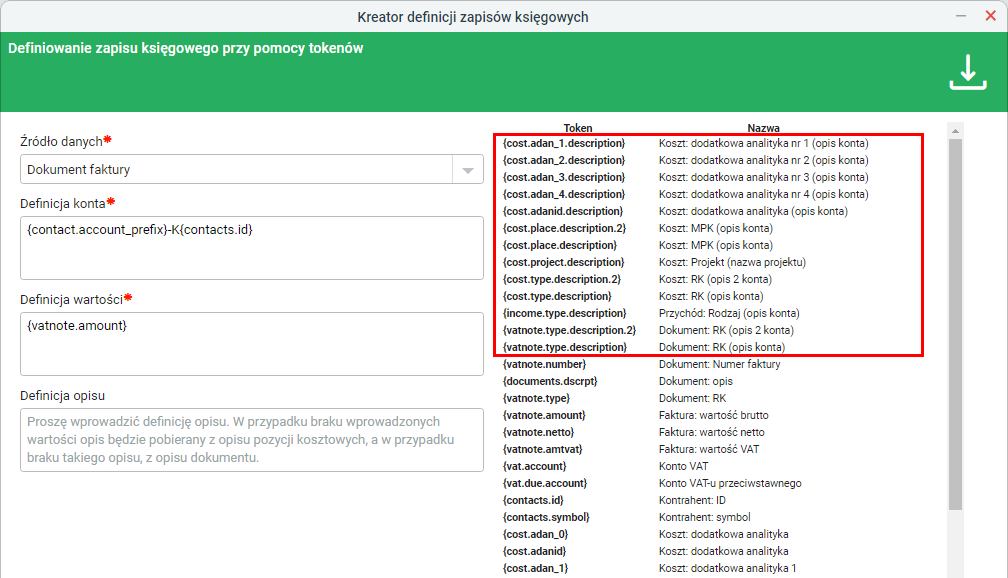Select token {cost.adan_0}
Image resolution: width=1008 pixels, height=578 pixels.
[536, 535]
